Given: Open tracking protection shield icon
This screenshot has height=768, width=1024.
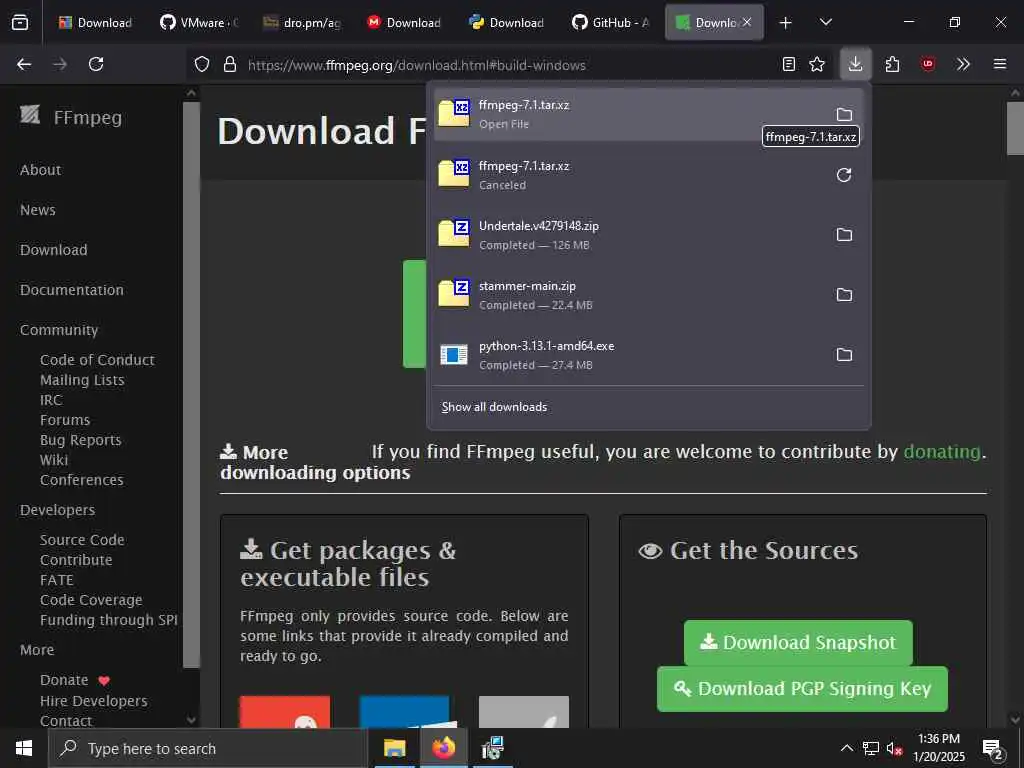Looking at the screenshot, I should (202, 64).
